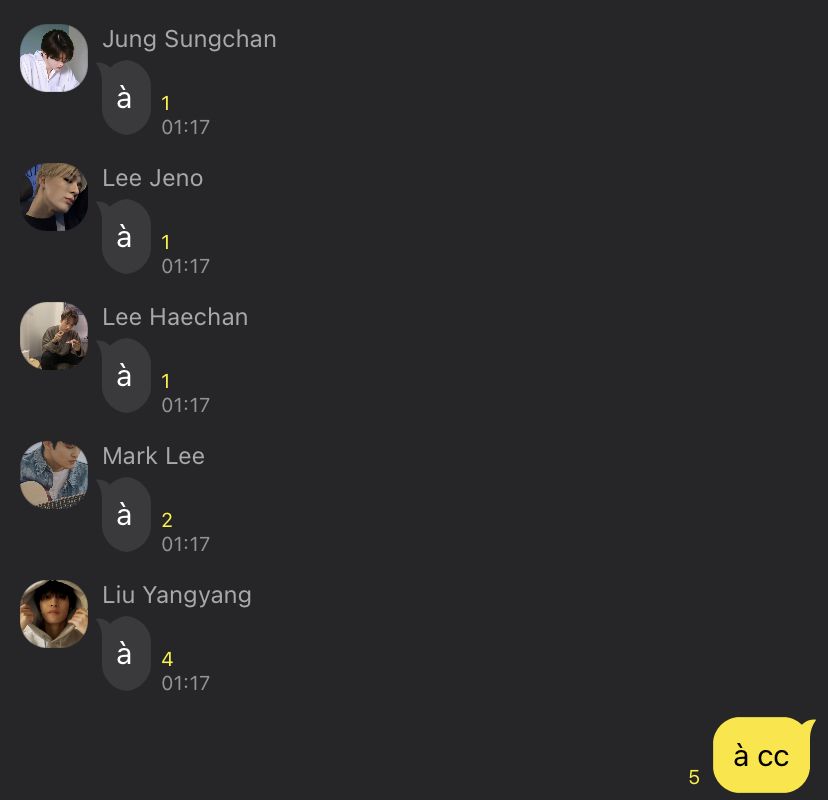Click the Liu Yangyang sender name
Image resolution: width=828 pixels, height=800 pixels.
pos(177,596)
